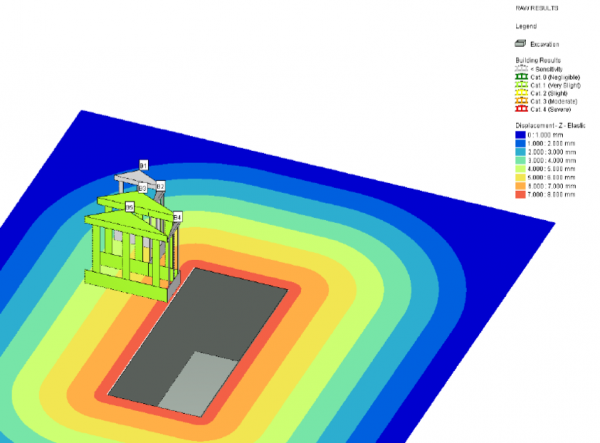The height and width of the screenshot is (443, 600).
Task: Click the 5.000 : 6.000 mm color swatch
Action: (x=520, y=178)
